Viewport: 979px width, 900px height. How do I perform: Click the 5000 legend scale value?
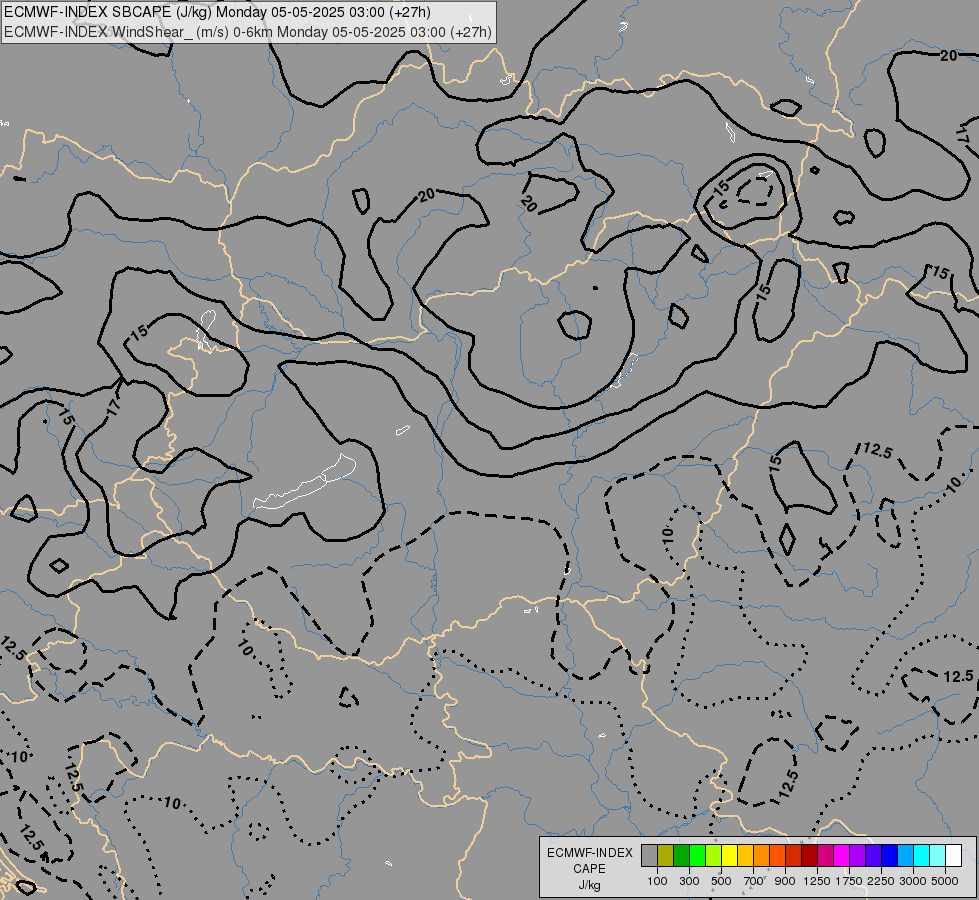click(945, 881)
